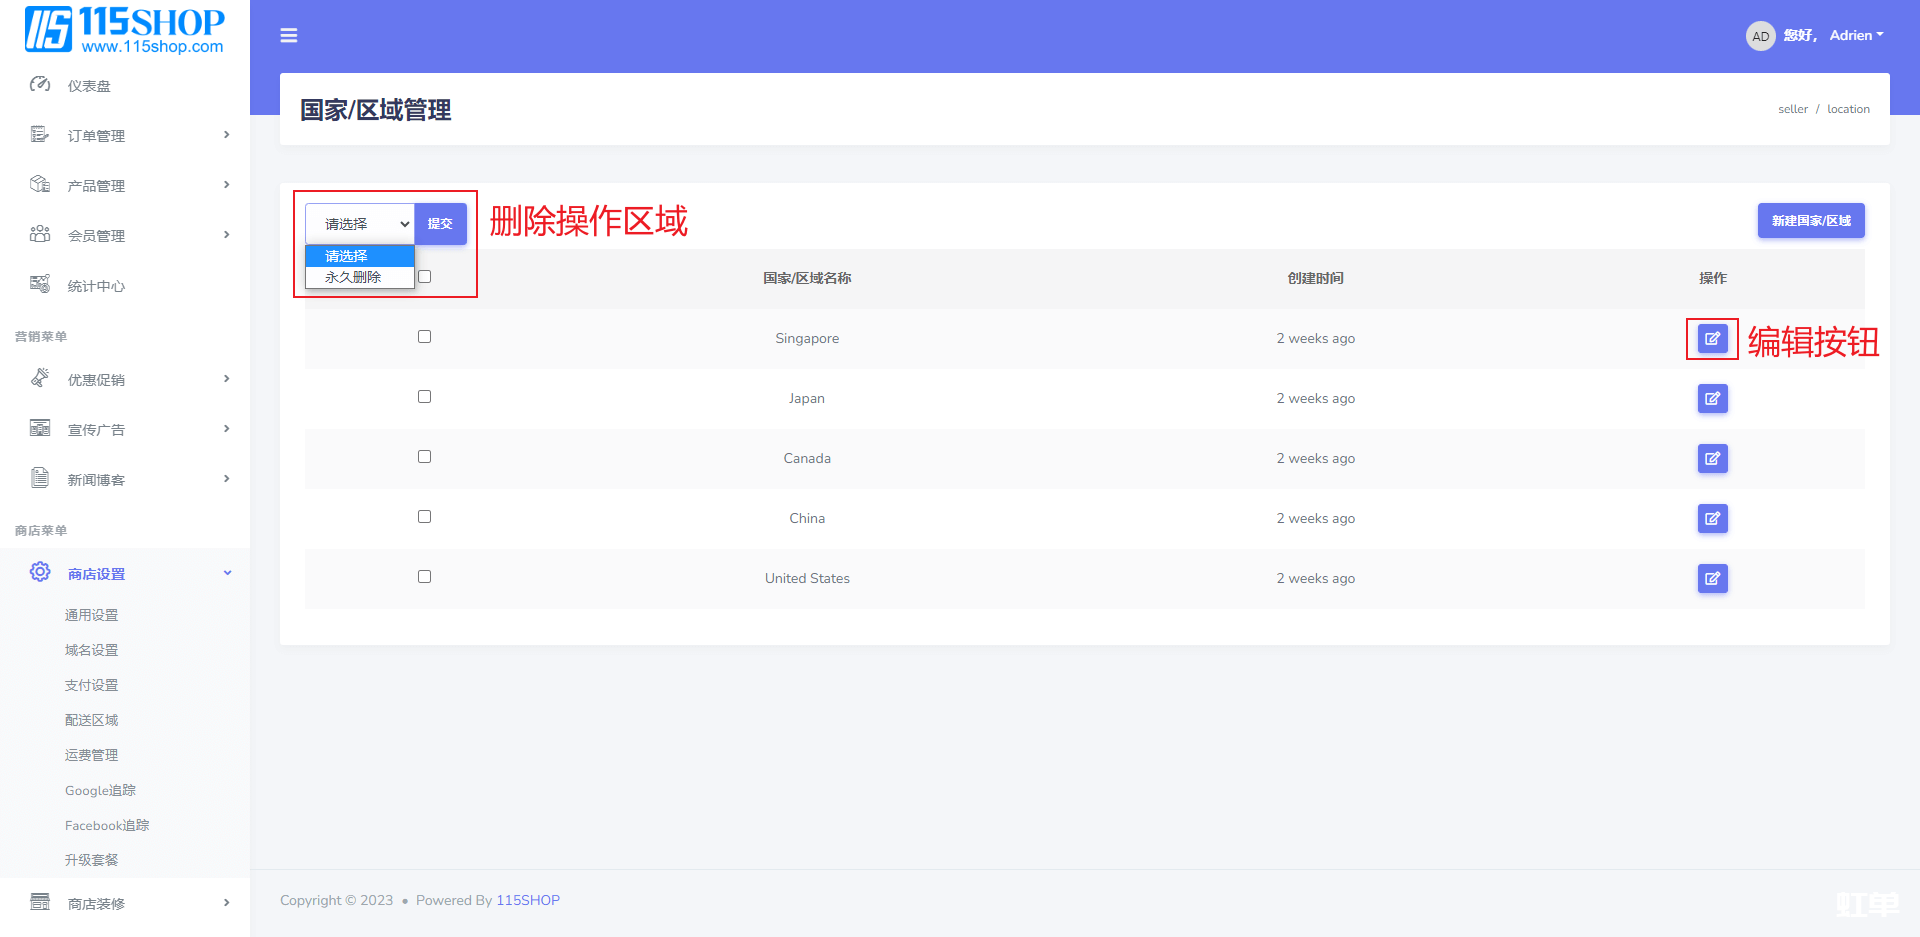Expand 商店装修 submenu chevron
Image resolution: width=1920 pixels, height=937 pixels.
tap(227, 903)
